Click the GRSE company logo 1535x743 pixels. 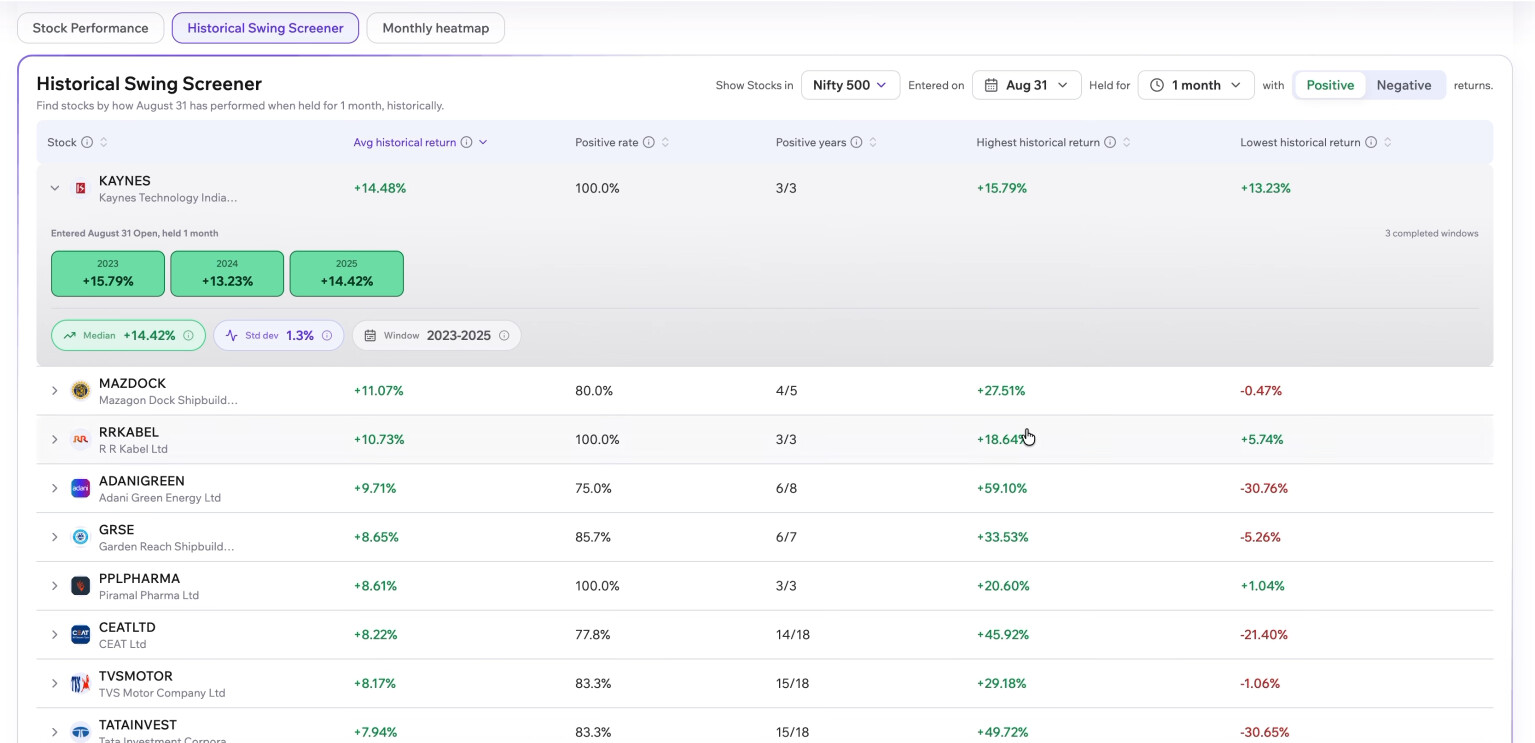tap(81, 537)
